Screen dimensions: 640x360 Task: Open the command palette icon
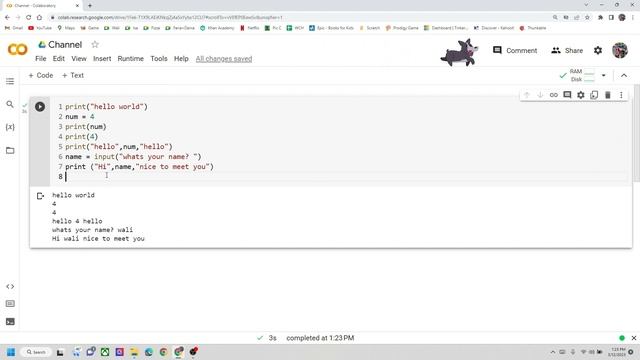10,304
